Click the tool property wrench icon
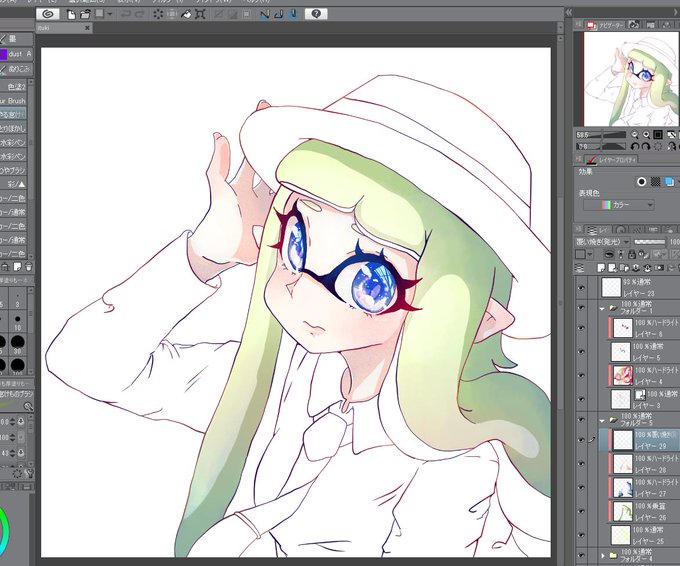This screenshot has height=566, width=680. click(29, 474)
